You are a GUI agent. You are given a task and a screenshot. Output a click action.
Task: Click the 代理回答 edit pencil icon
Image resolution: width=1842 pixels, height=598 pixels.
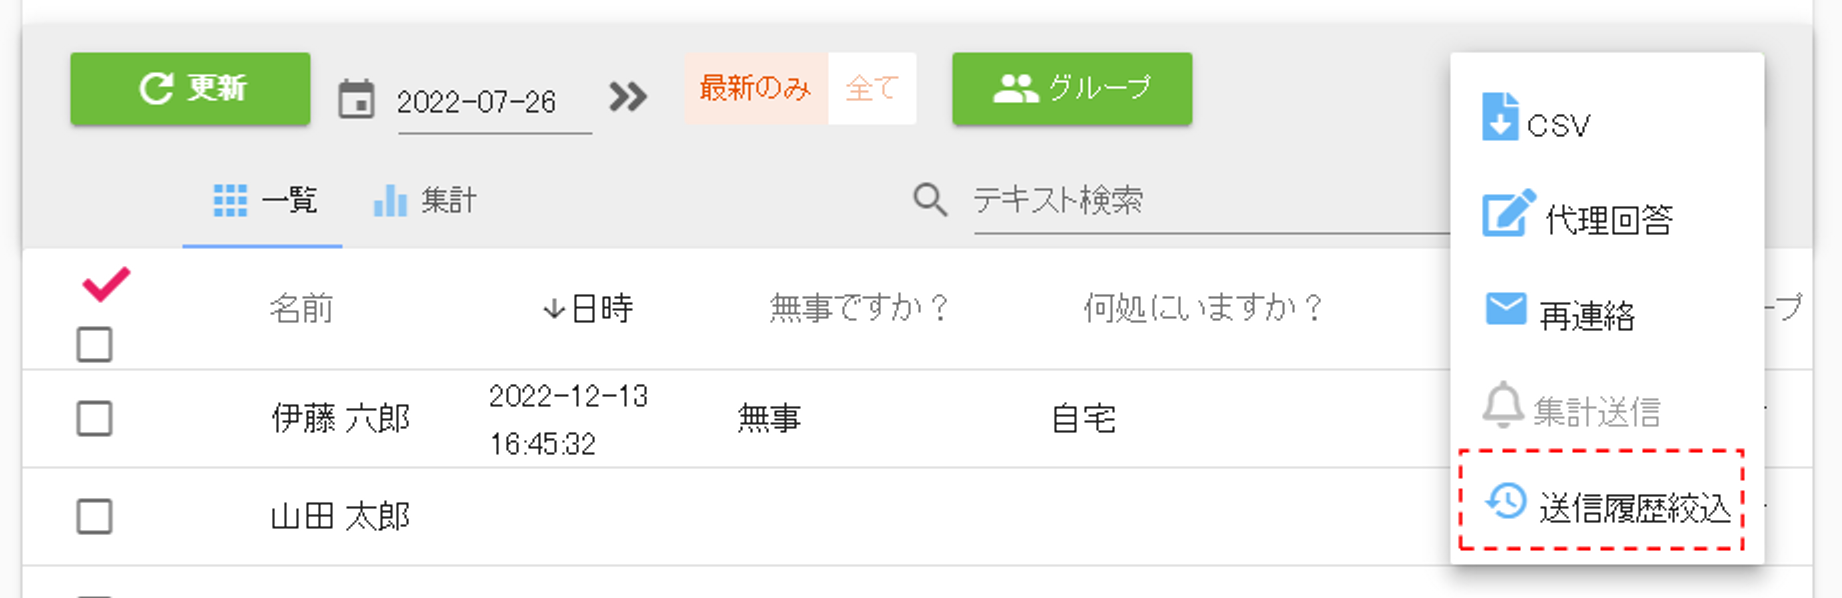(1508, 212)
